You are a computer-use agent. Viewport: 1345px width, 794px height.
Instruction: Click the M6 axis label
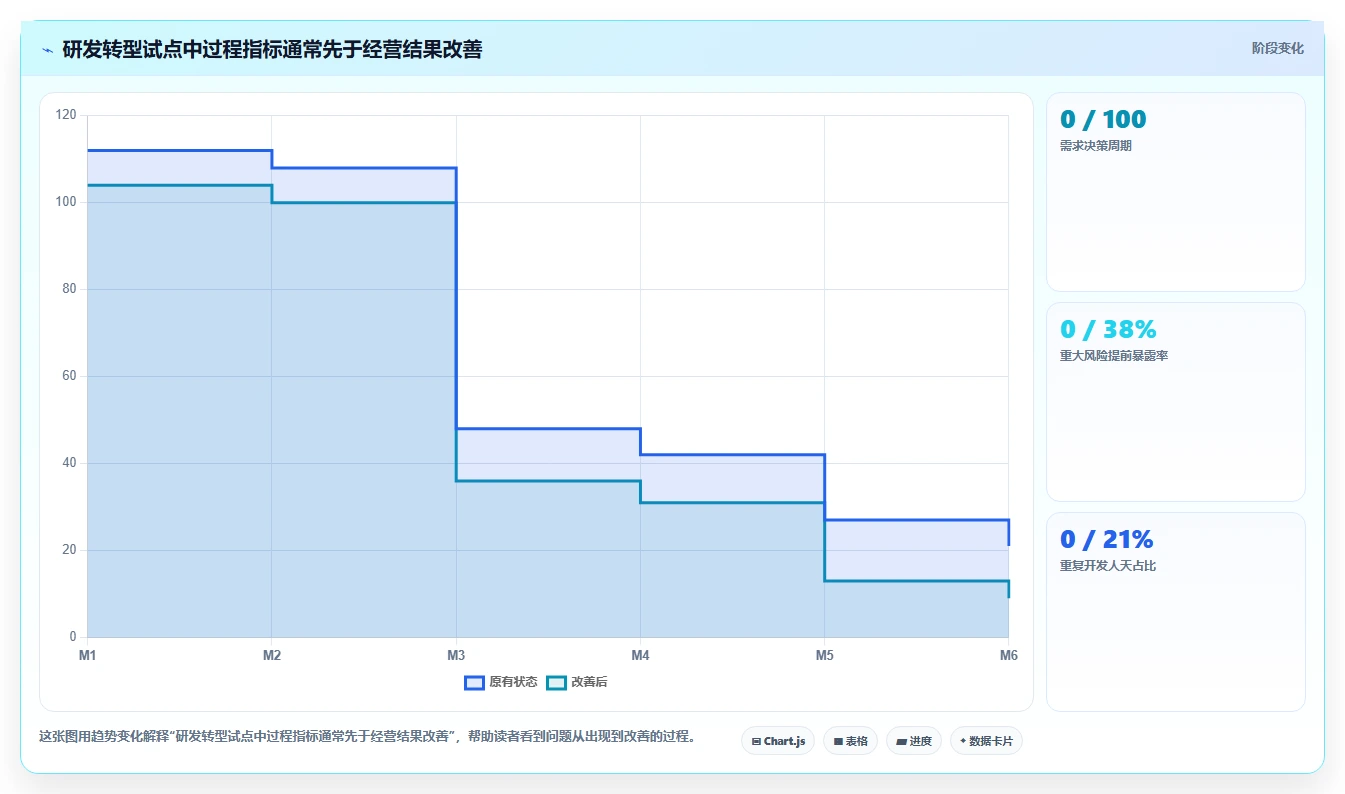pyautogui.click(x=1008, y=655)
